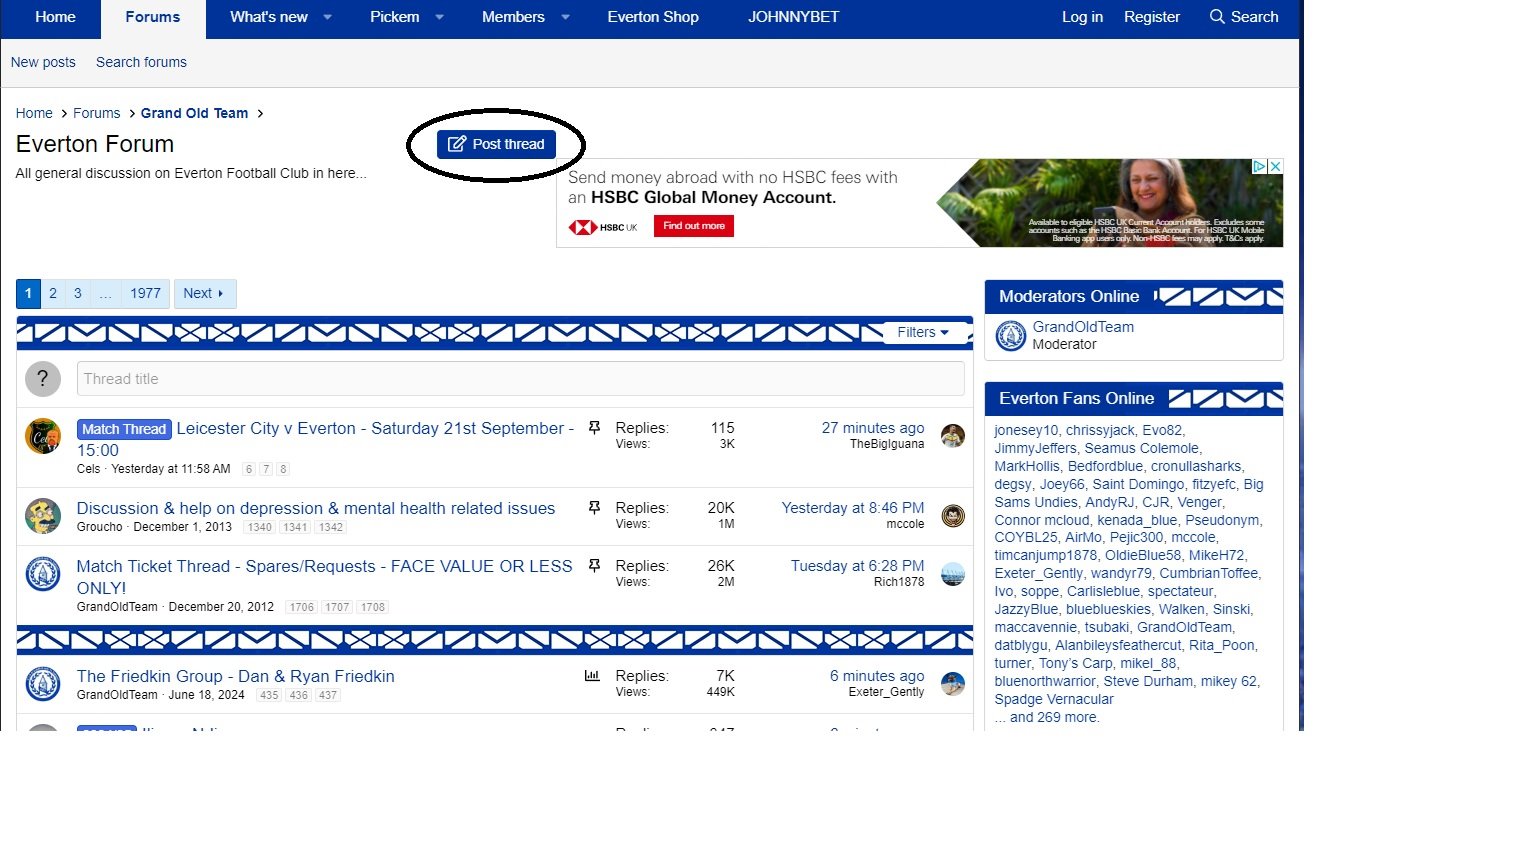1536x864 pixels.
Task: Open Cels user avatar
Action: click(x=43, y=437)
